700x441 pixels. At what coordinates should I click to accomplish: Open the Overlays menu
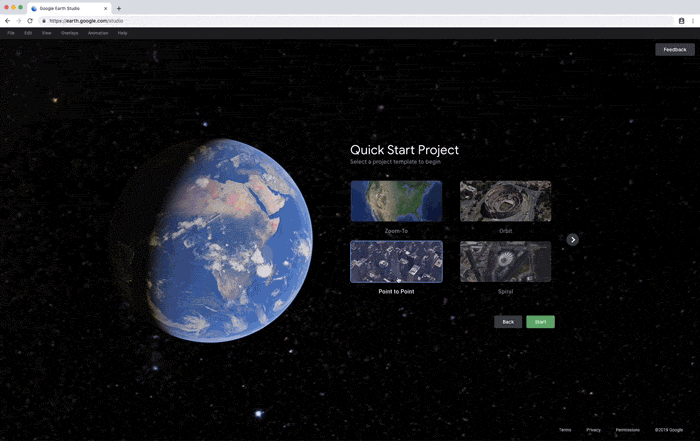[70, 33]
